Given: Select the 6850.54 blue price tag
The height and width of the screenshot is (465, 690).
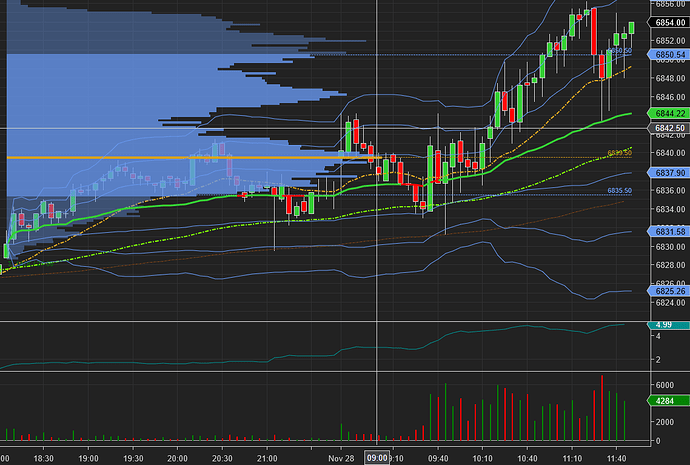Looking at the screenshot, I should pyautogui.click(x=665, y=54).
